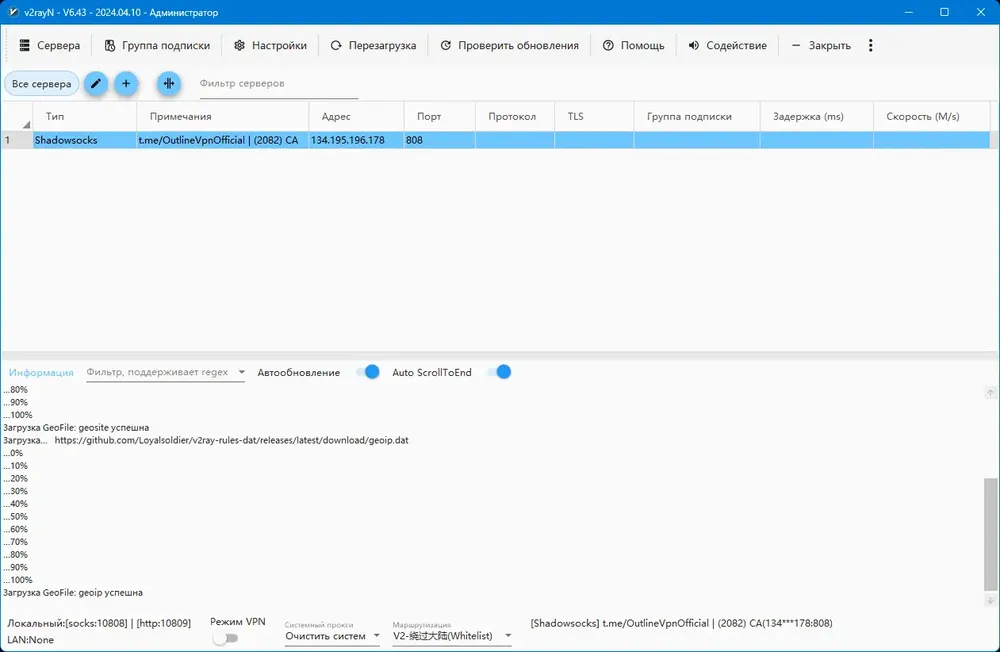Maximize the v2rayN window
The height and width of the screenshot is (652, 1000).
pyautogui.click(x=945, y=12)
